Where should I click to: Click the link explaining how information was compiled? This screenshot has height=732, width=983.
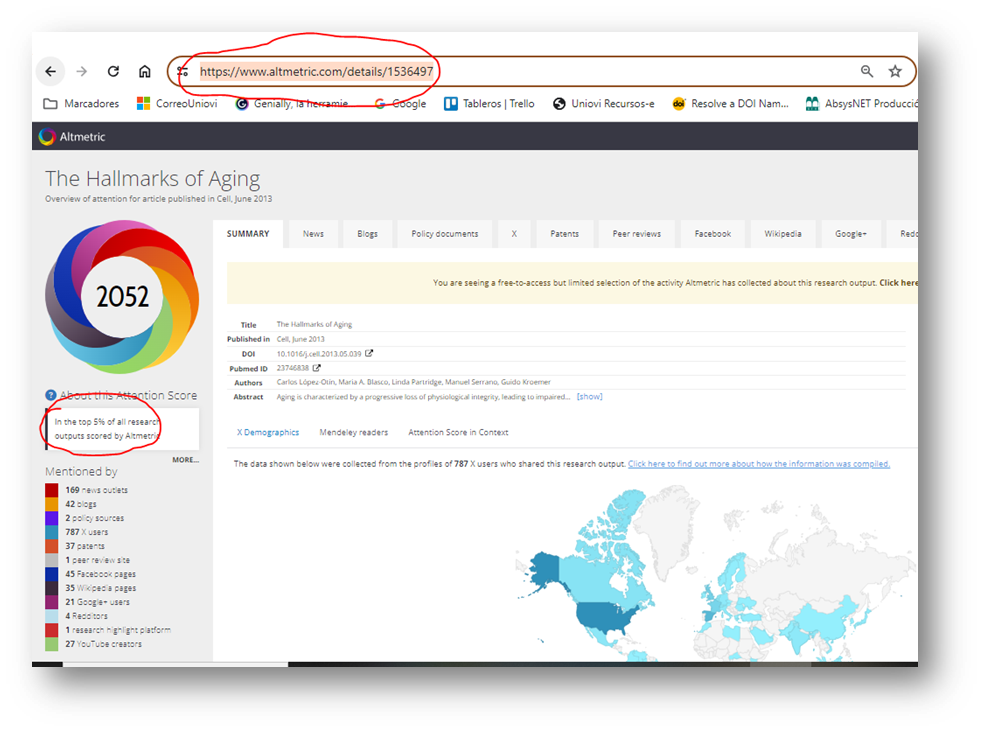(758, 464)
